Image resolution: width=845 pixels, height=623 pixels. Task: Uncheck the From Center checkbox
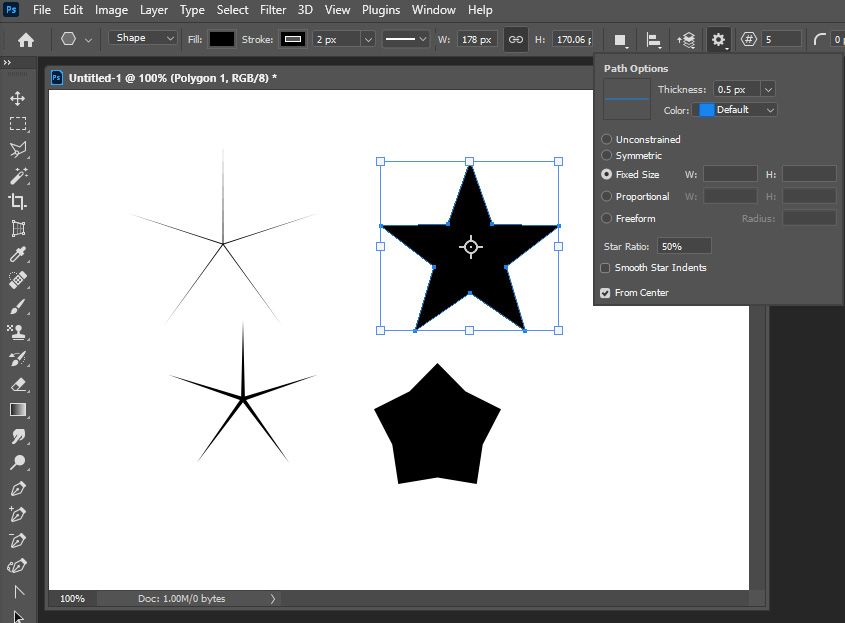tap(605, 293)
